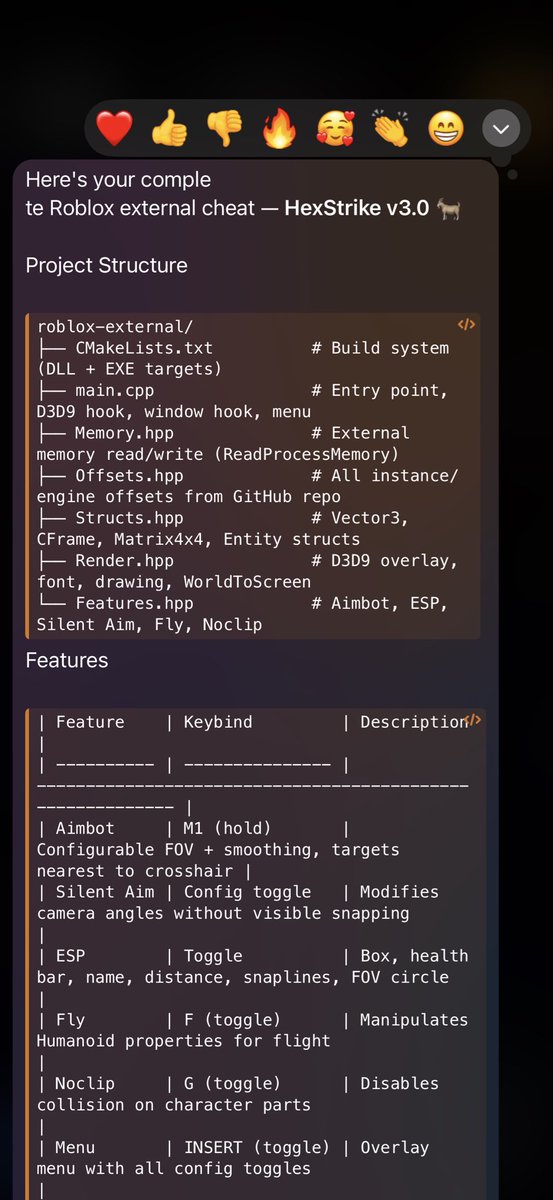
Task: Select the Offsets.hpp entry in file tree
Action: 247,485
